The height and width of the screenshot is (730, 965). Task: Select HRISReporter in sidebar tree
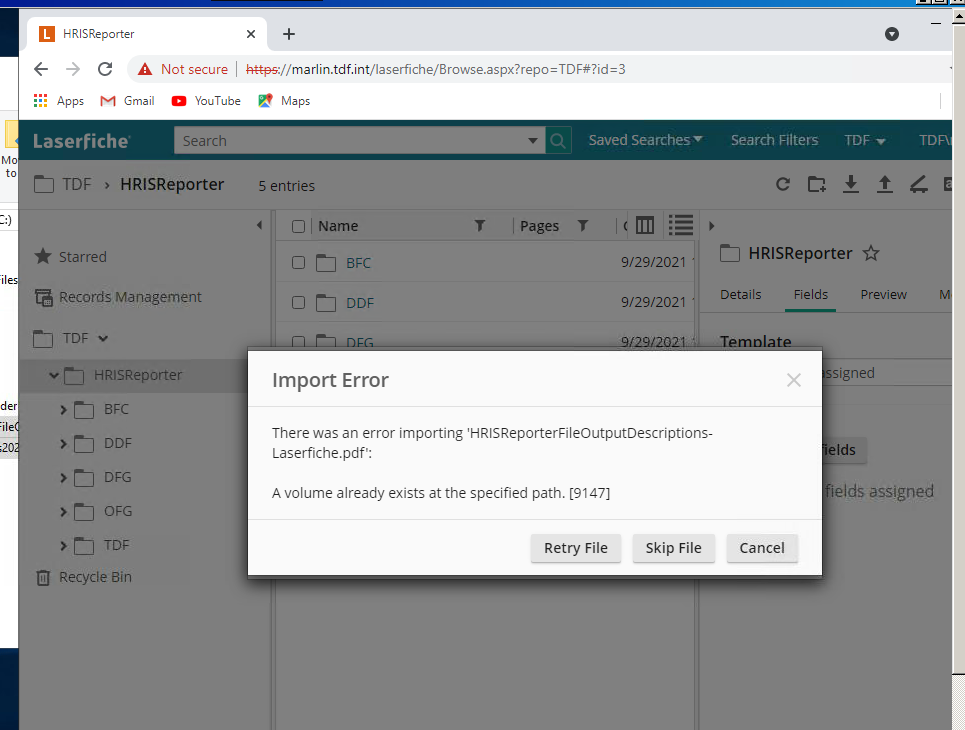[138, 375]
